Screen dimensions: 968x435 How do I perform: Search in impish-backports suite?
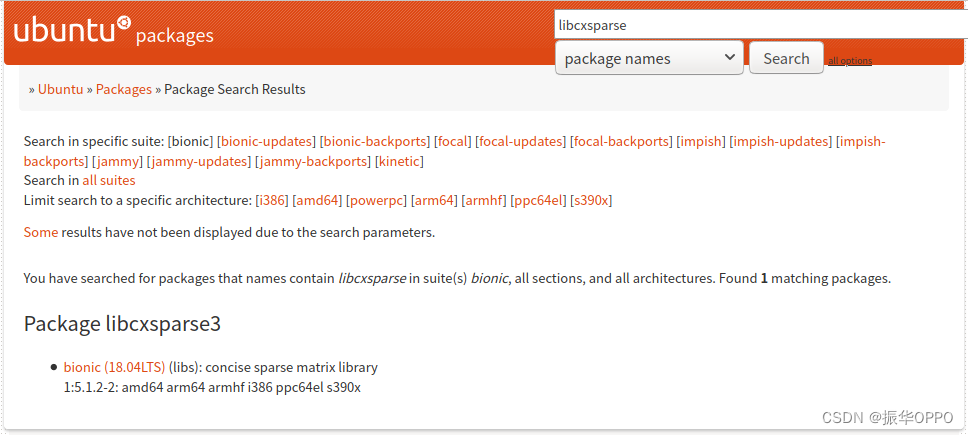tap(862, 141)
